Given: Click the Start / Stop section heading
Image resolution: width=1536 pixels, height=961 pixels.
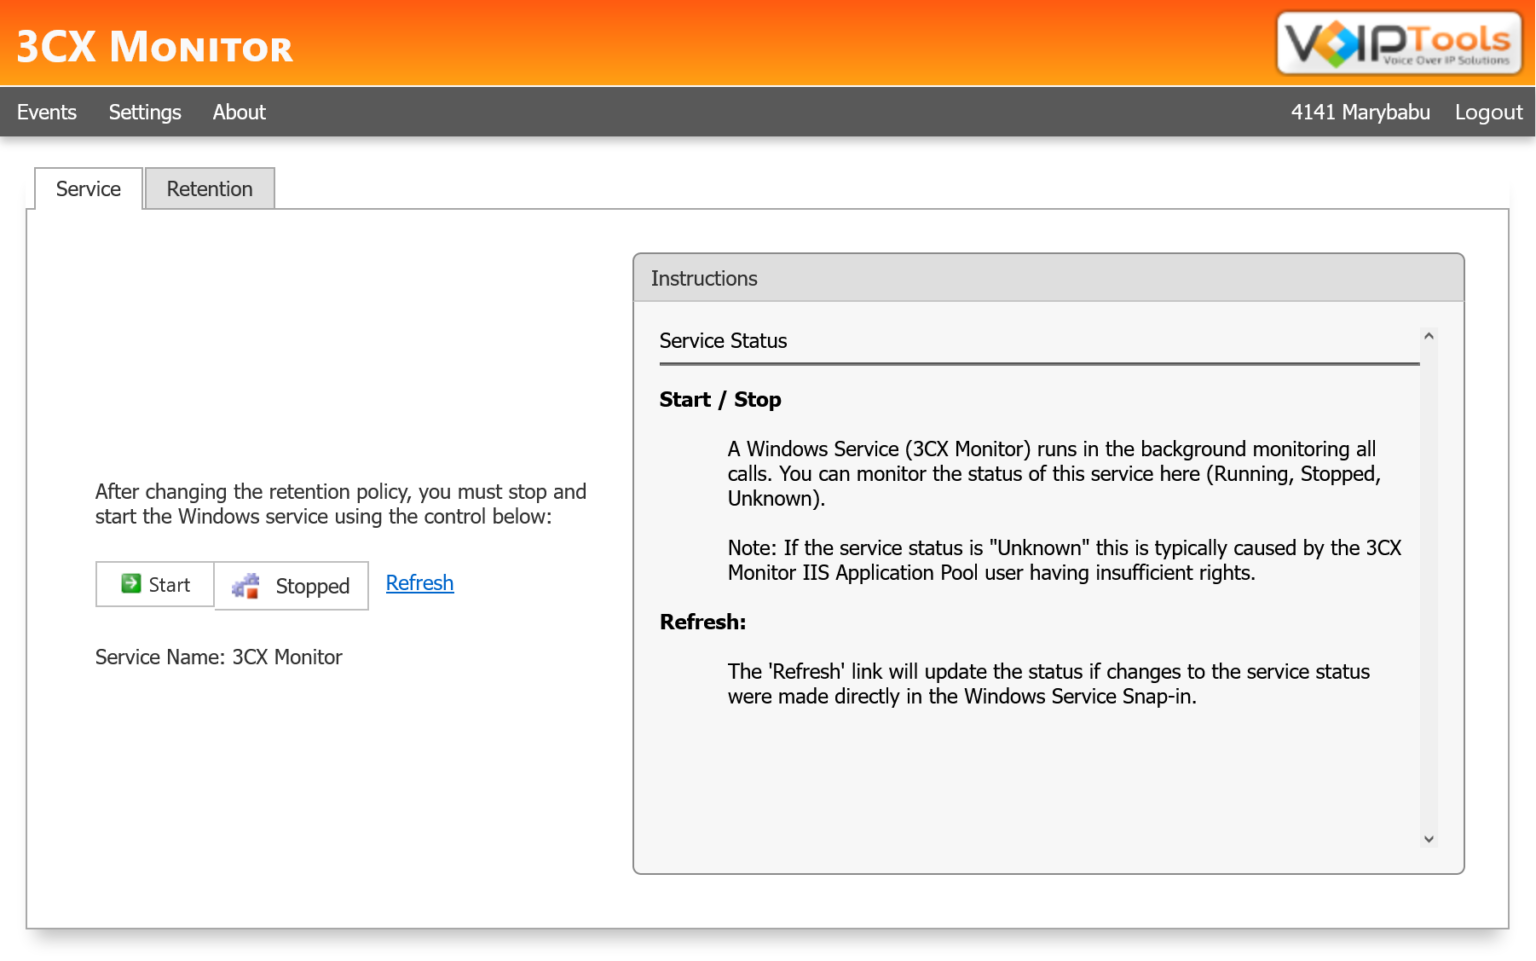Looking at the screenshot, I should [x=719, y=399].
